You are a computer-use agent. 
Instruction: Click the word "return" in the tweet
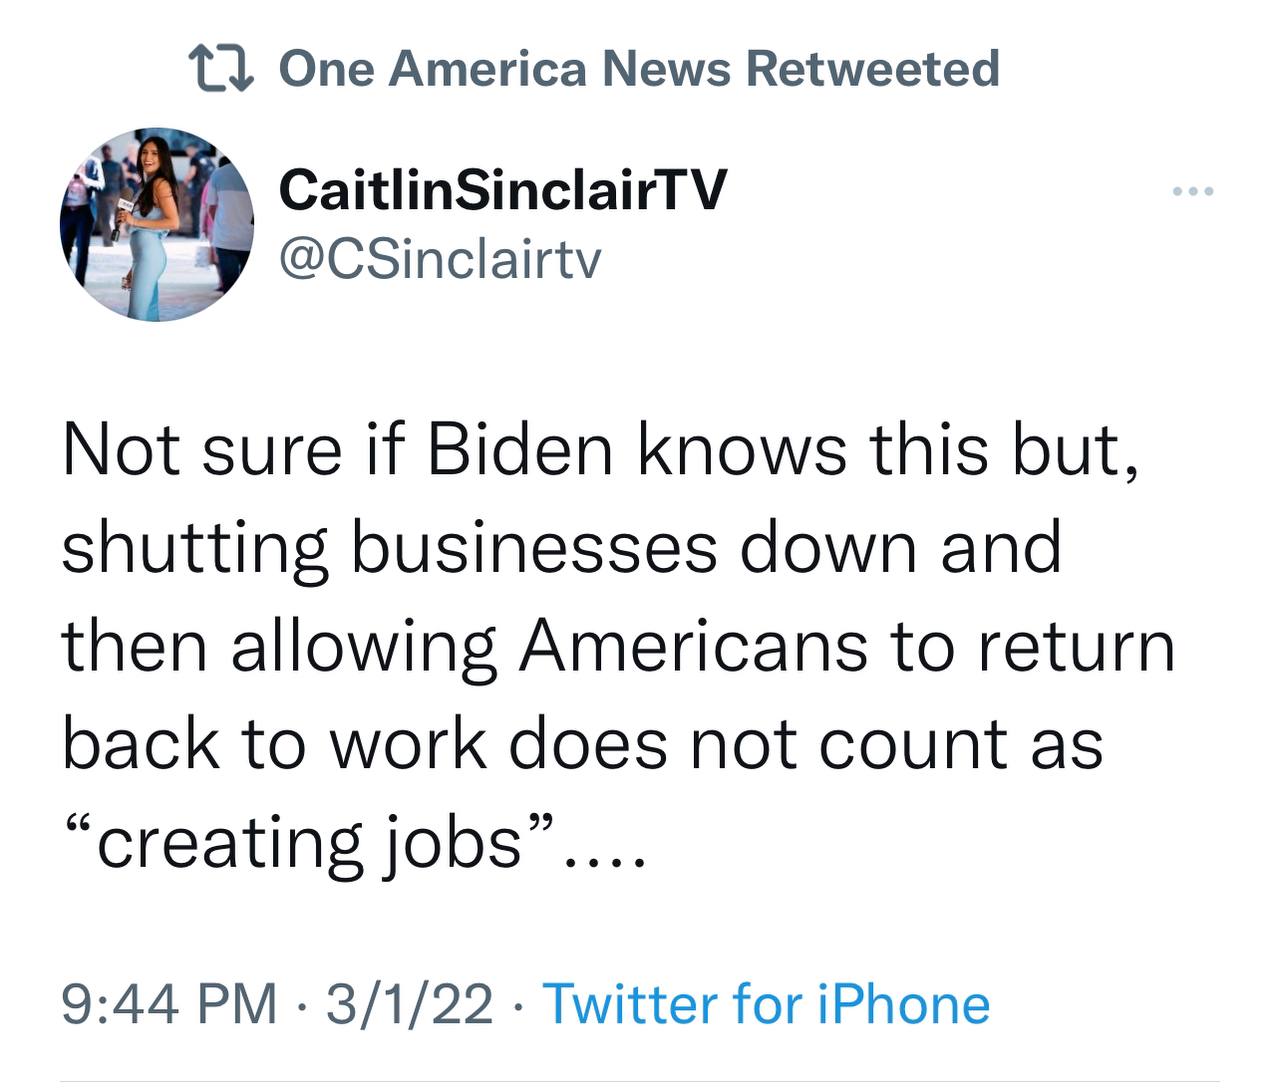[x=1075, y=646]
